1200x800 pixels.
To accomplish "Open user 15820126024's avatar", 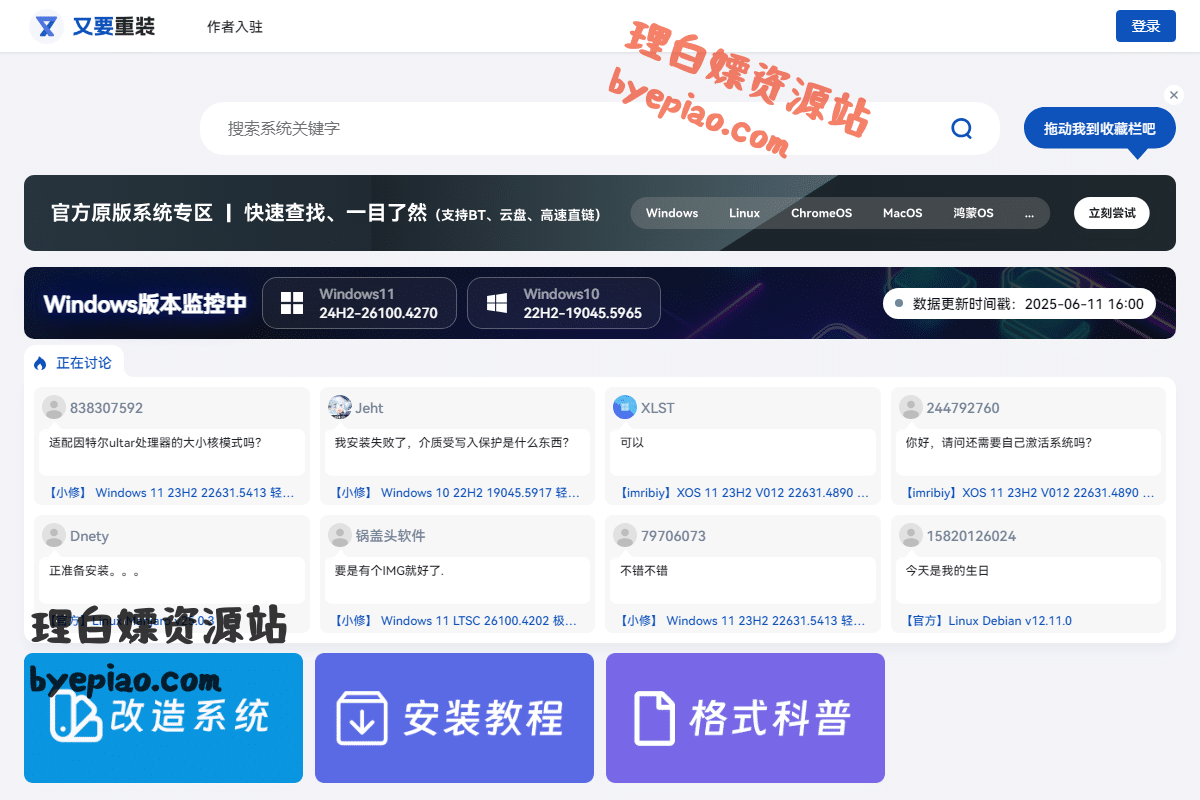I will [910, 535].
